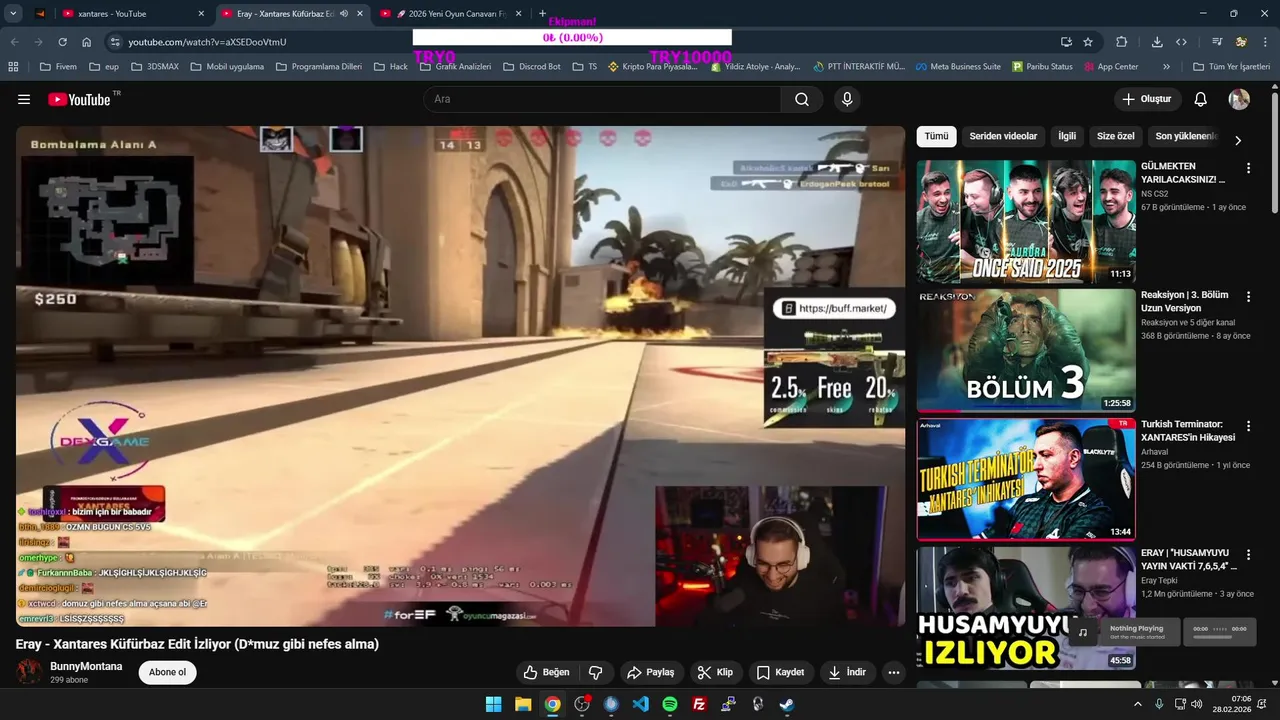
Task: Open the YouTube hamburger guide menu
Action: pyautogui.click(x=24, y=99)
